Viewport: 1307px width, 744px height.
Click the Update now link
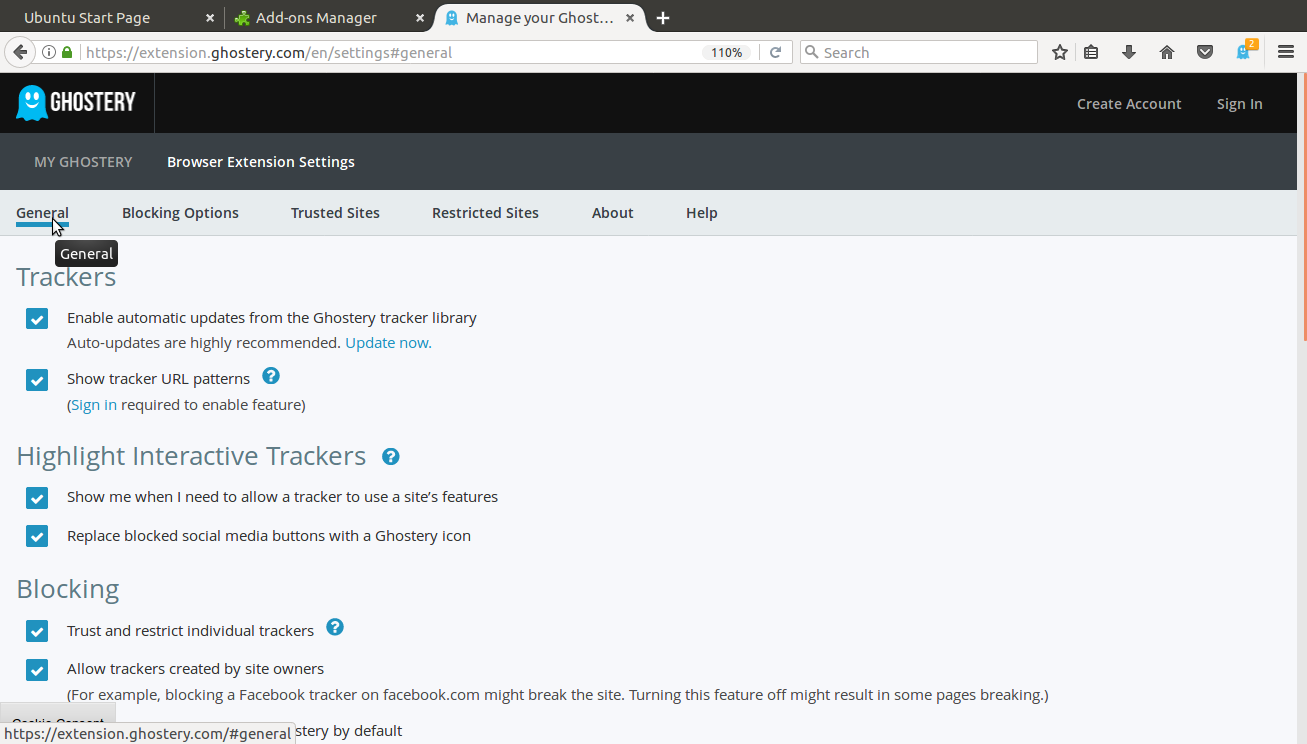388,342
